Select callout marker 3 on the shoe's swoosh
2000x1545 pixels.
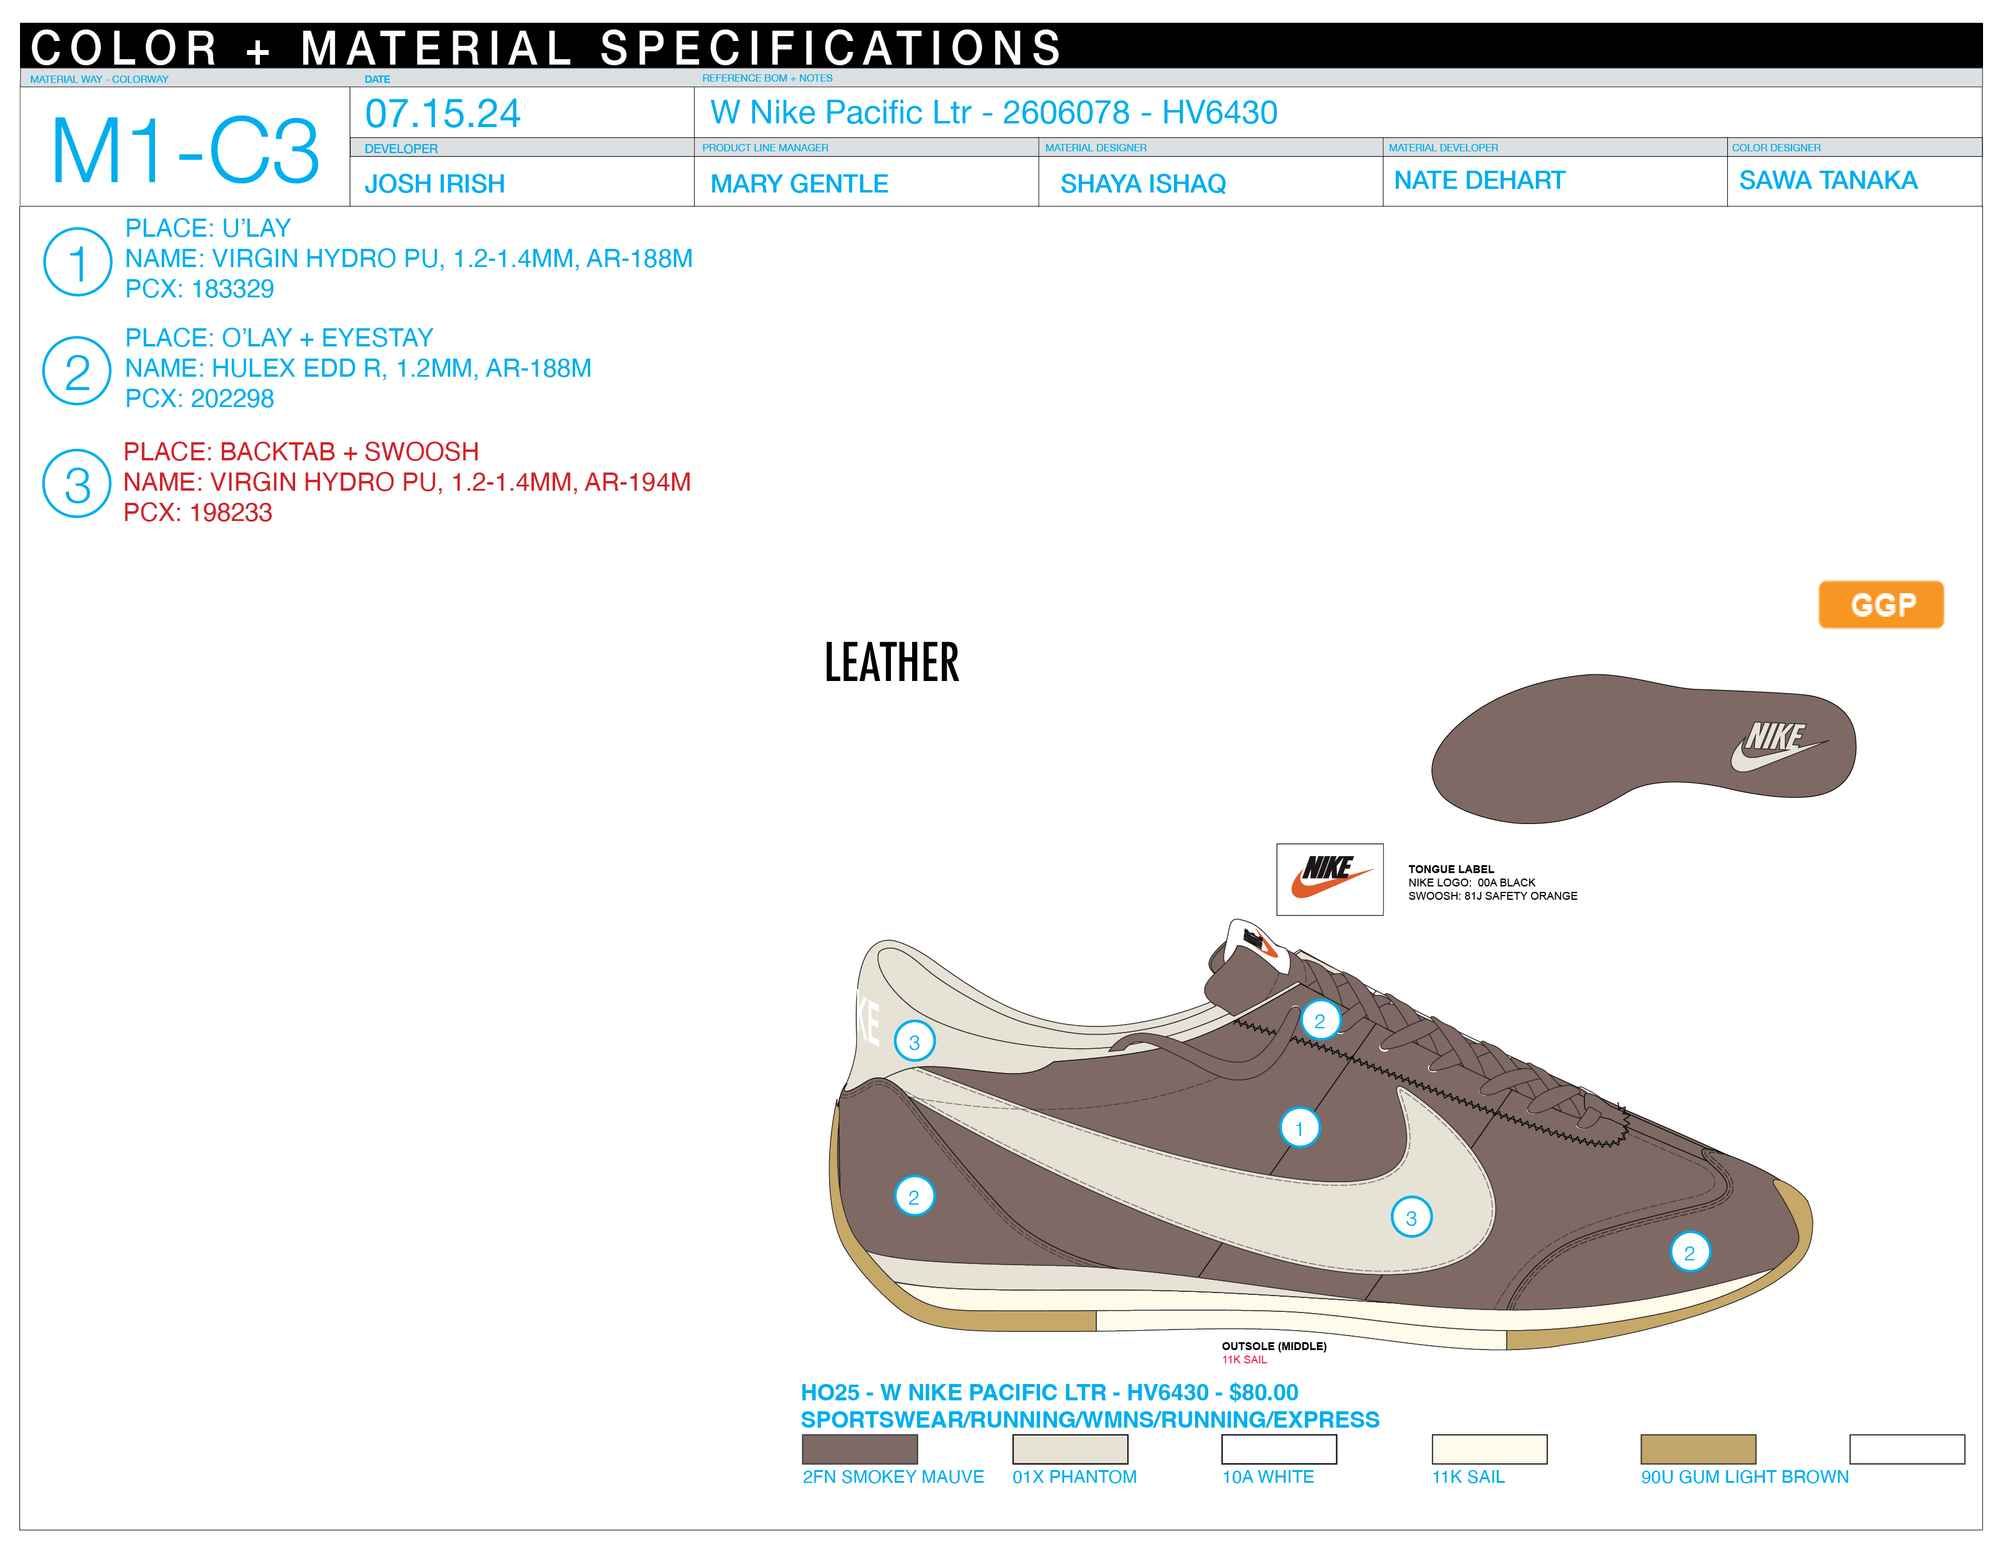point(1412,1218)
